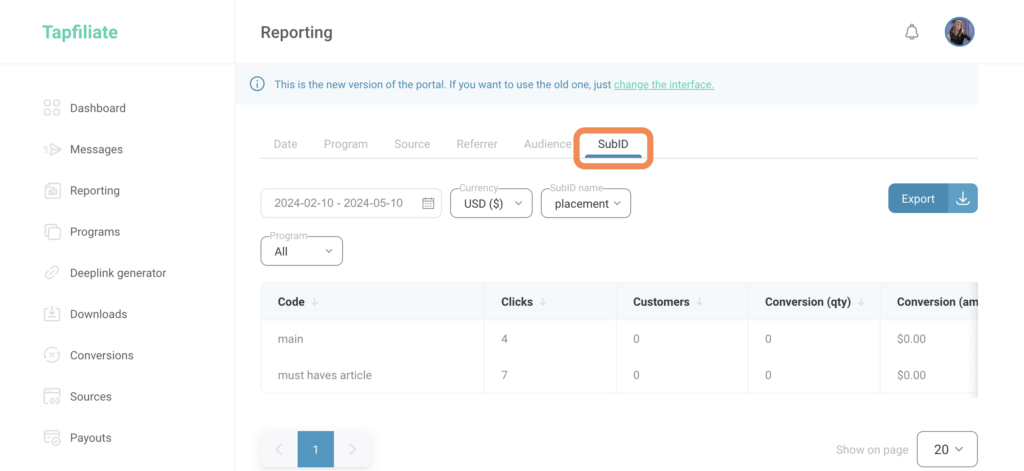The width and height of the screenshot is (1024, 471).
Task: Click the download arrow icon beside Export
Action: coord(963,199)
